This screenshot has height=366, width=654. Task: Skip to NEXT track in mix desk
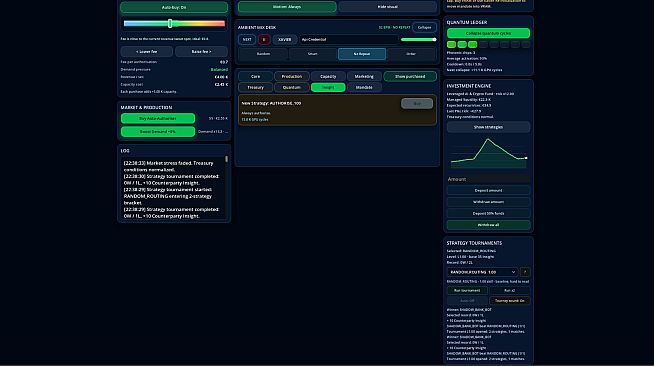pos(247,40)
